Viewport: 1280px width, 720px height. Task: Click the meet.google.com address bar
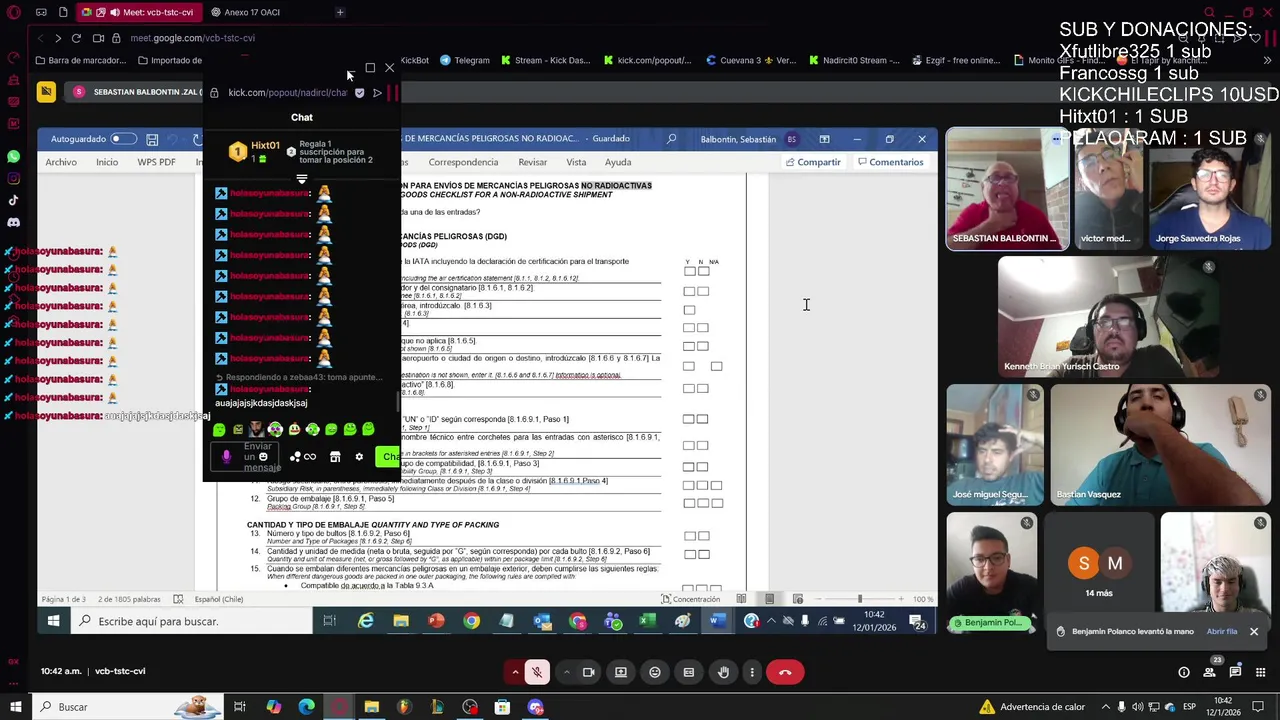192,38
